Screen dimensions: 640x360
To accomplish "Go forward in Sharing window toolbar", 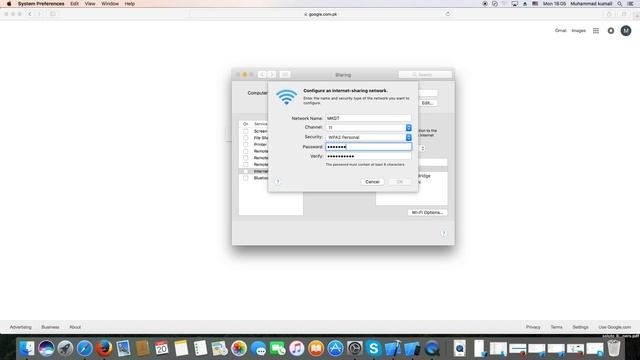I will click(x=272, y=74).
